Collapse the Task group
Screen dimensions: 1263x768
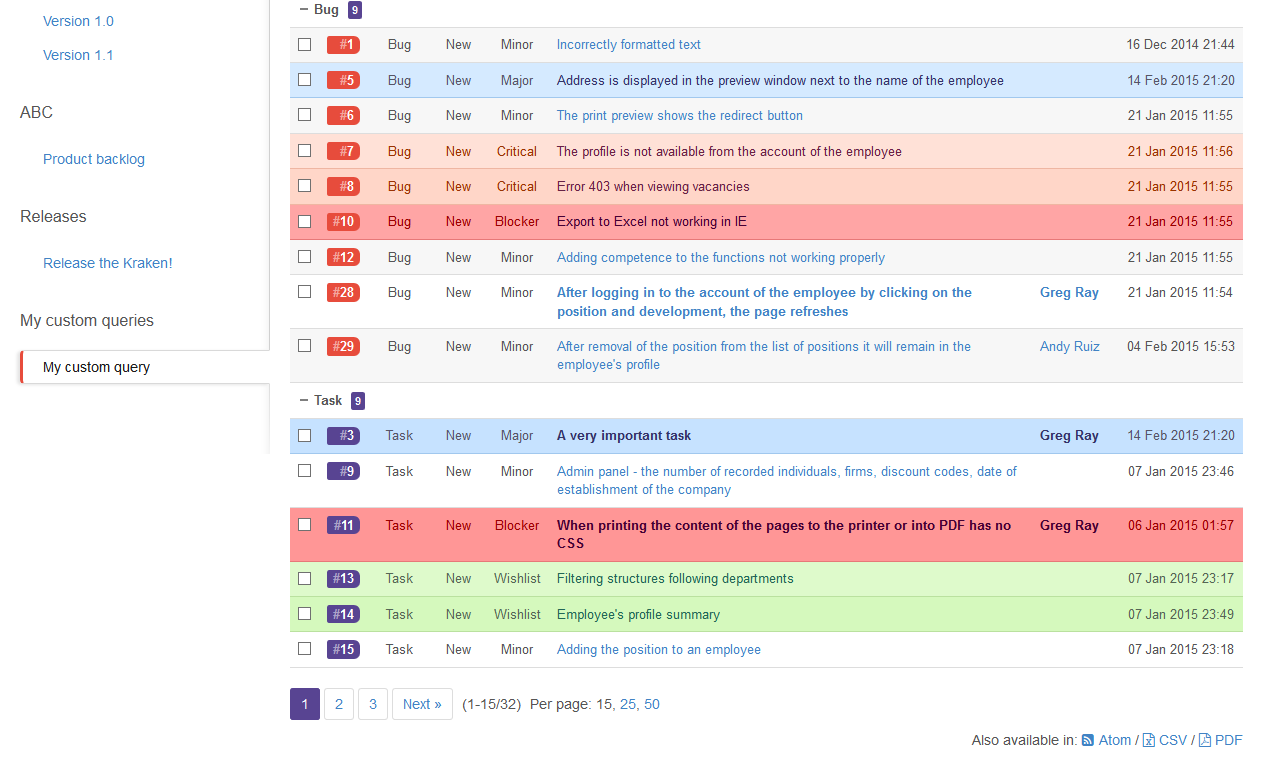(x=304, y=400)
